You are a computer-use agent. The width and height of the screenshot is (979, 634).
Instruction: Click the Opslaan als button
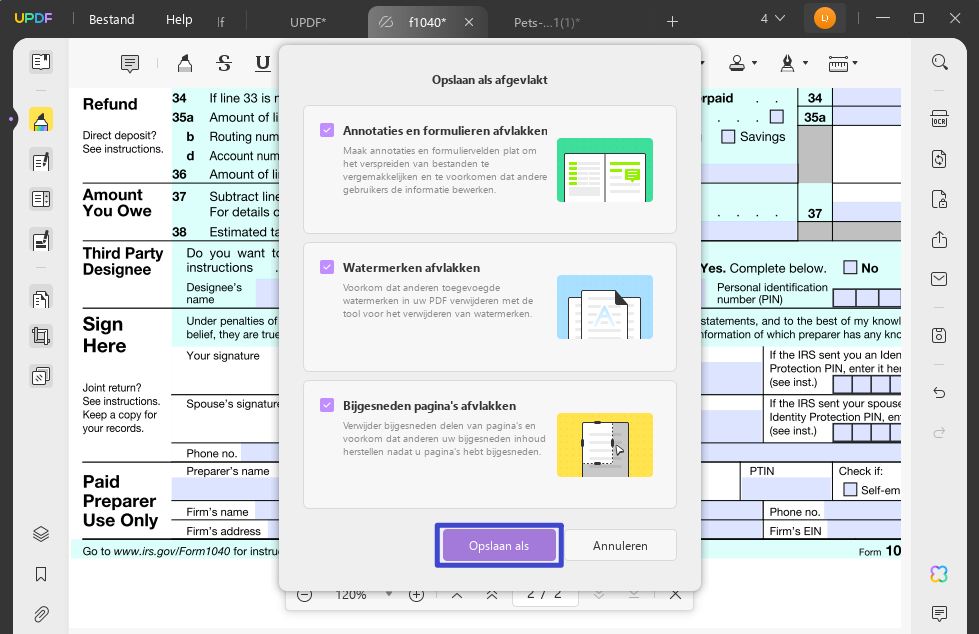coord(499,545)
